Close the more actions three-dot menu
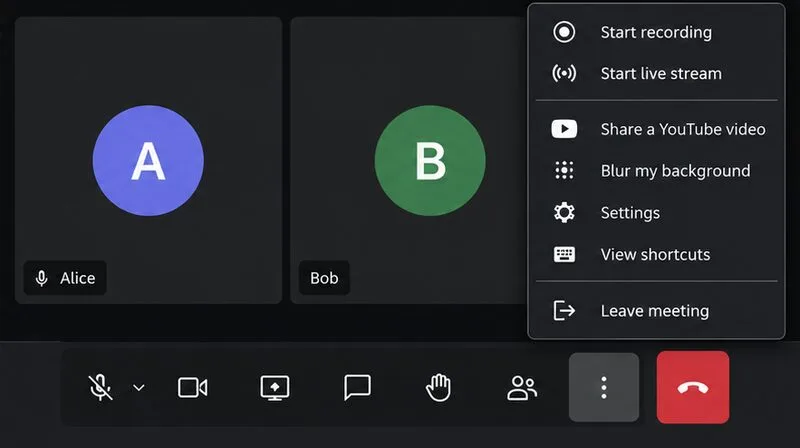This screenshot has width=800, height=448. click(604, 387)
